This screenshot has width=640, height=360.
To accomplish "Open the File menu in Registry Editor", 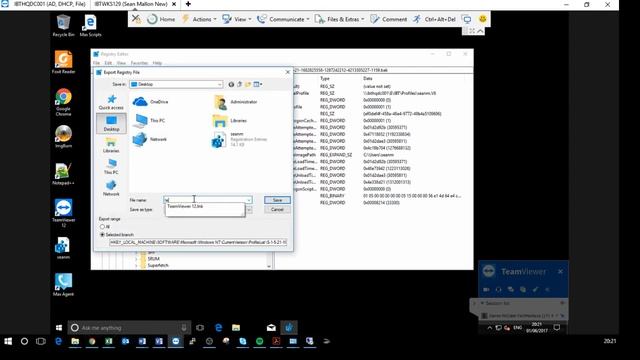I will [96, 63].
